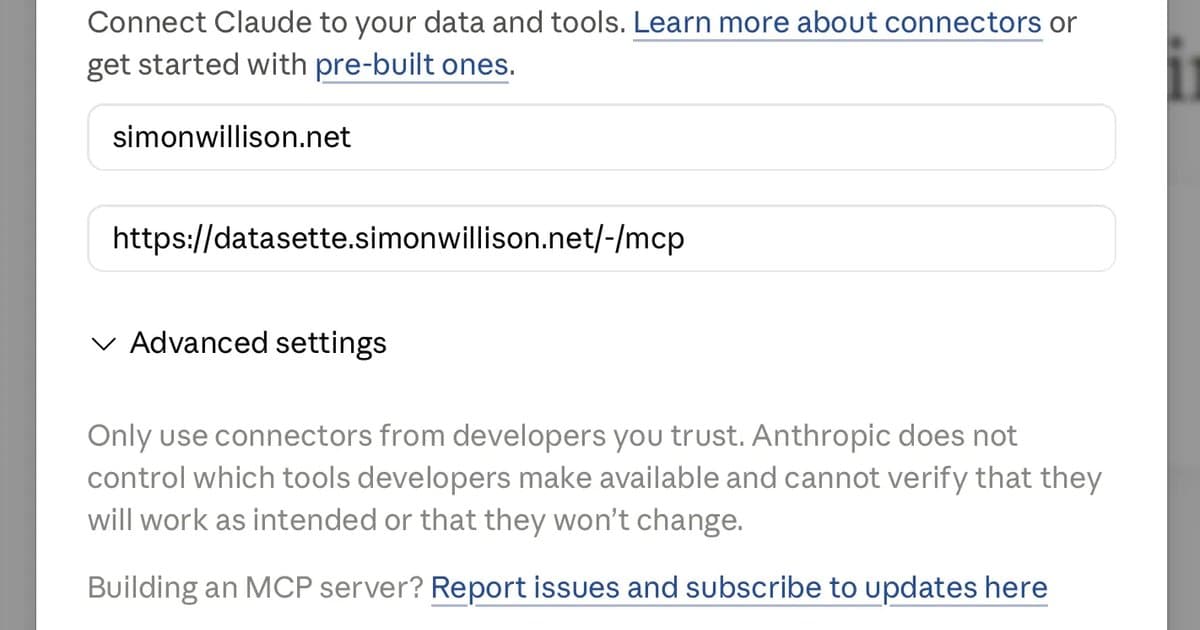Focus the simonwillison.net name field

601,137
